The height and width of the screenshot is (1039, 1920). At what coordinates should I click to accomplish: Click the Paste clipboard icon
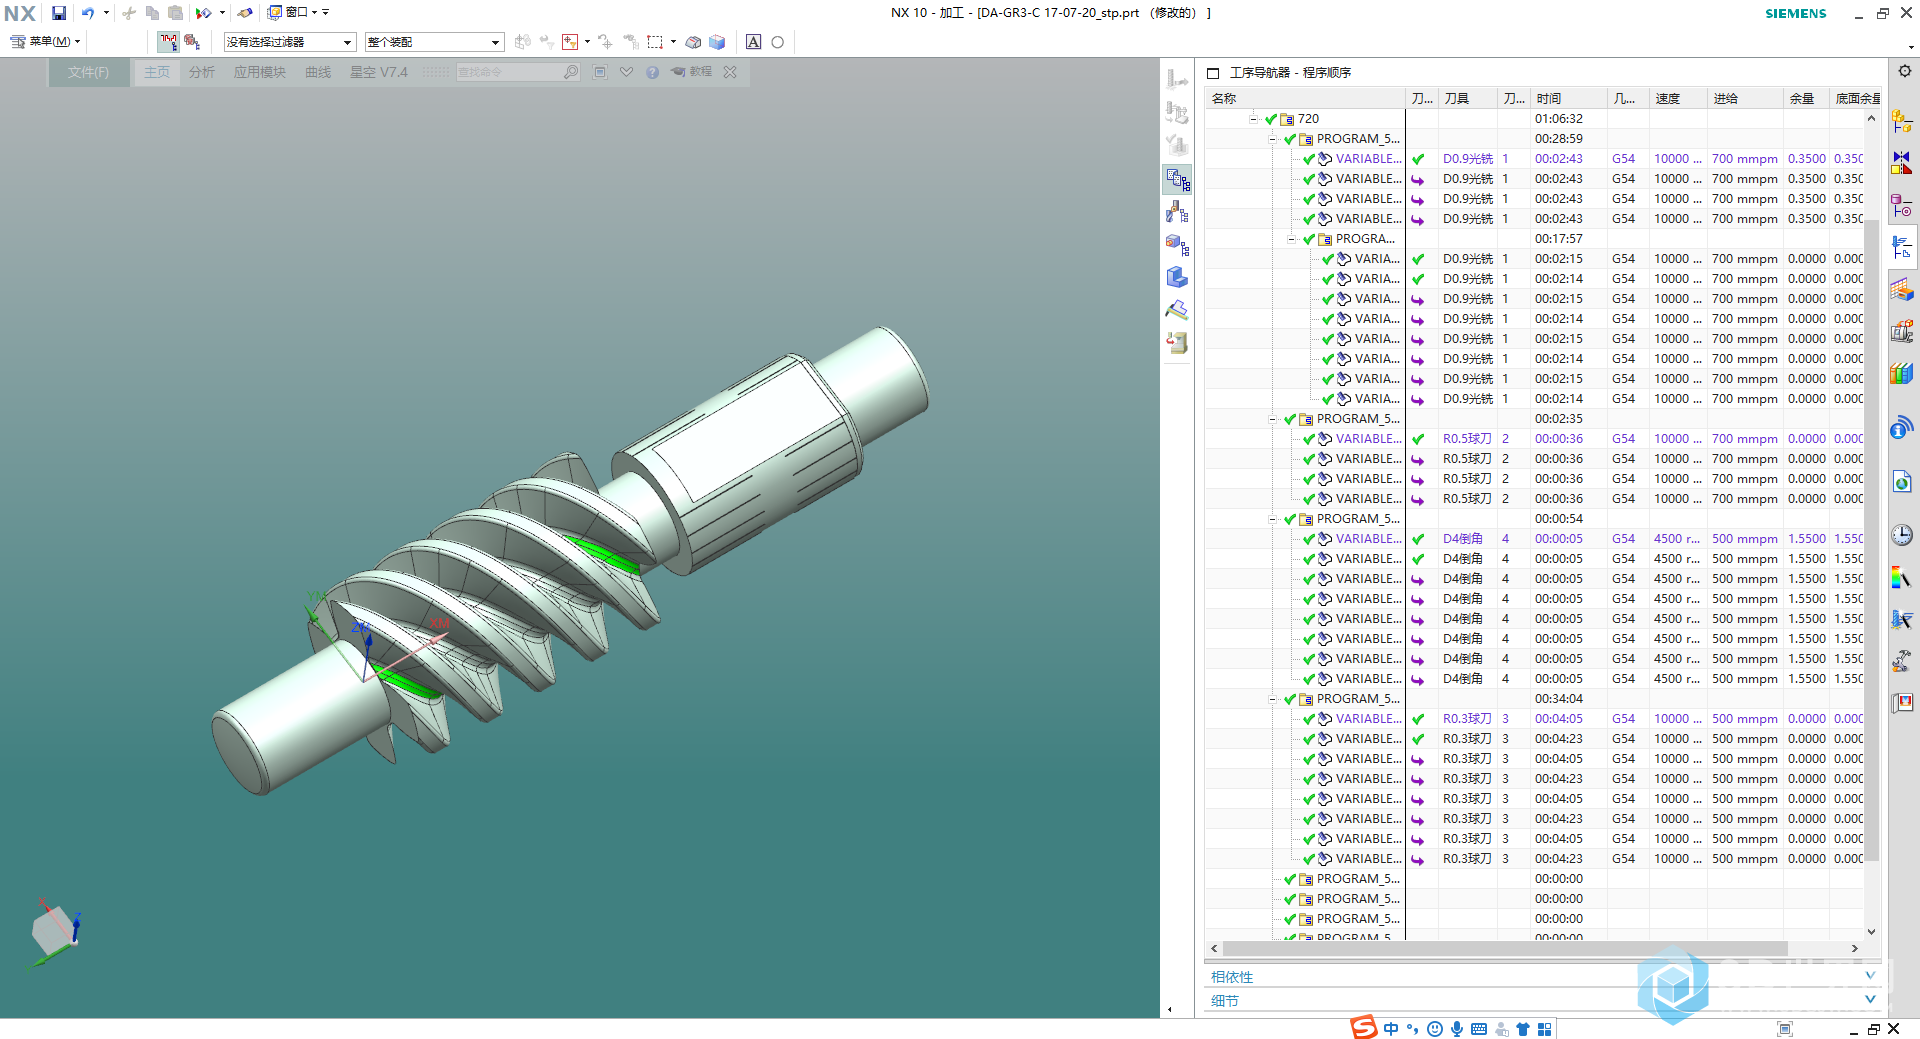coord(175,13)
